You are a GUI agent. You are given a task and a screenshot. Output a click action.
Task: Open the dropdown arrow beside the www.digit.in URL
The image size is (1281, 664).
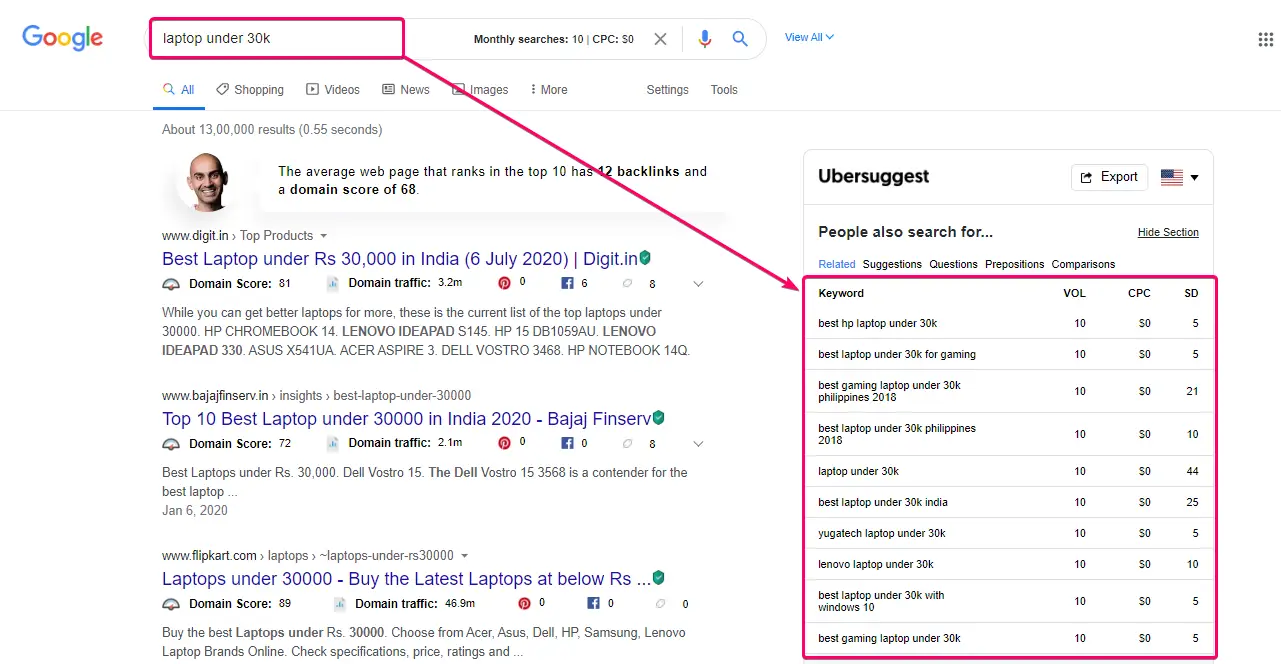tap(323, 236)
